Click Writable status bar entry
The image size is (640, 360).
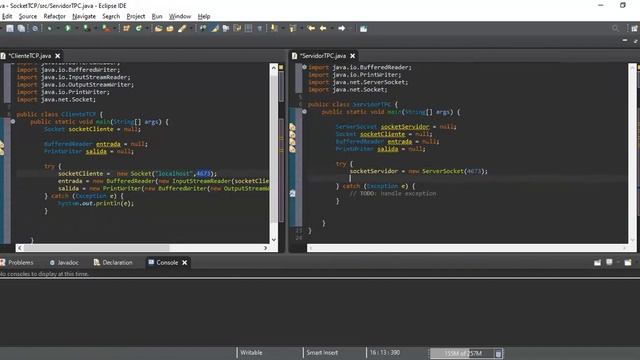pos(251,353)
